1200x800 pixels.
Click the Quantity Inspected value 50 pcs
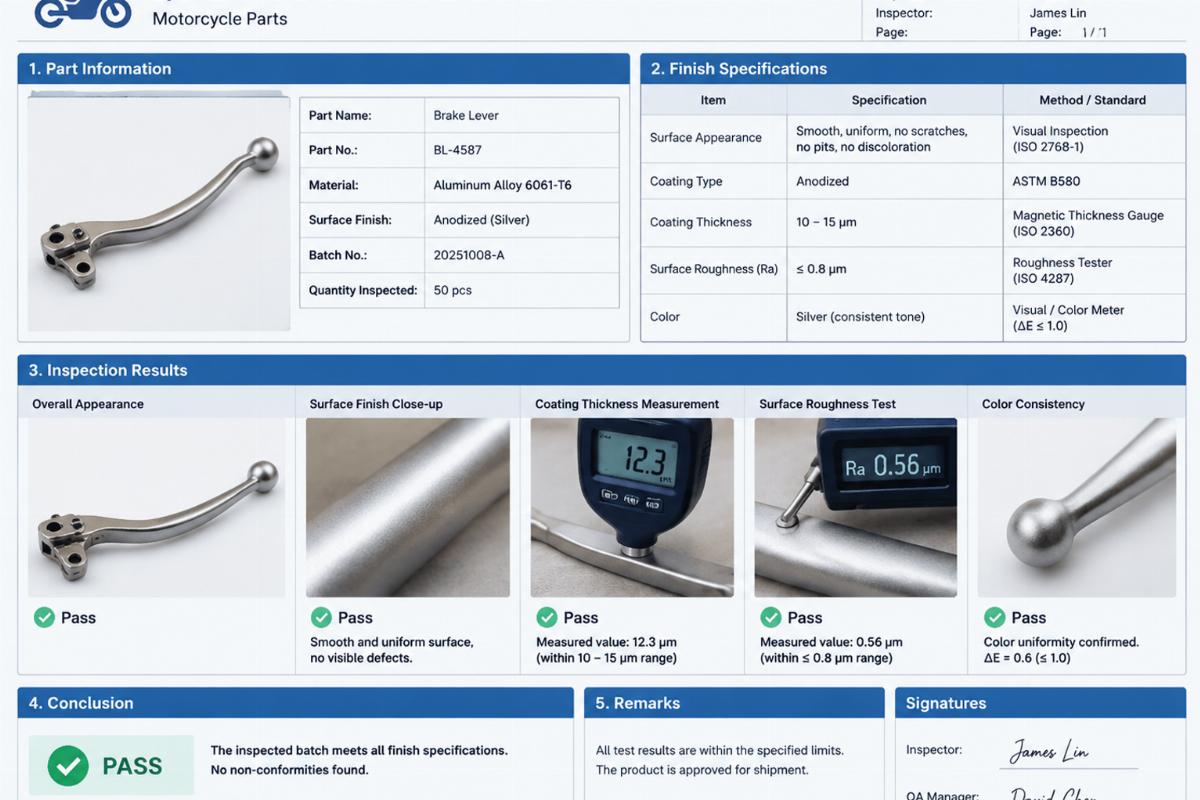(x=452, y=290)
